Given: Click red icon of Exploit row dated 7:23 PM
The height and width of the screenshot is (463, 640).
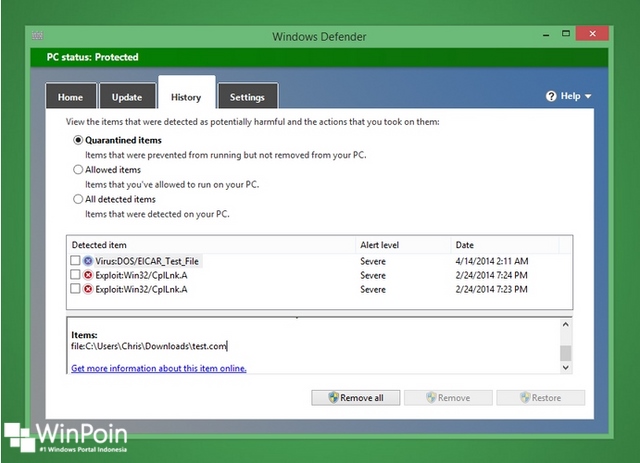Looking at the screenshot, I should (88, 289).
